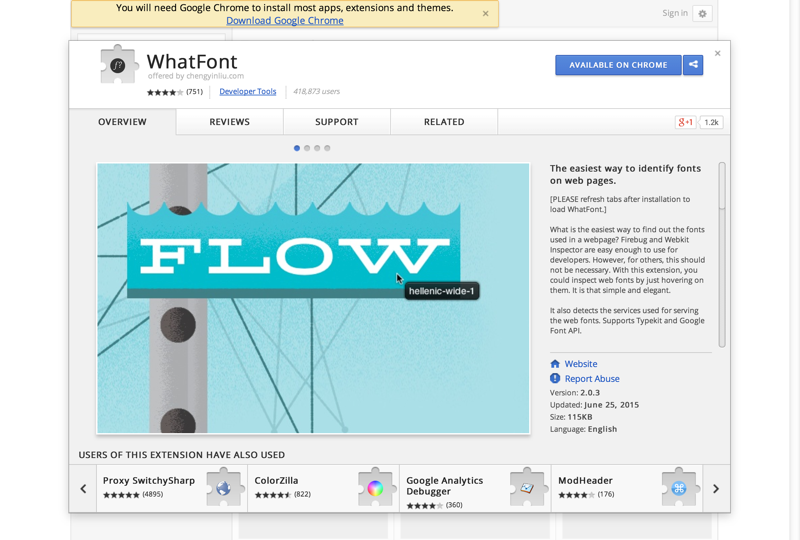Open the Developer Tools category link

click(x=247, y=91)
